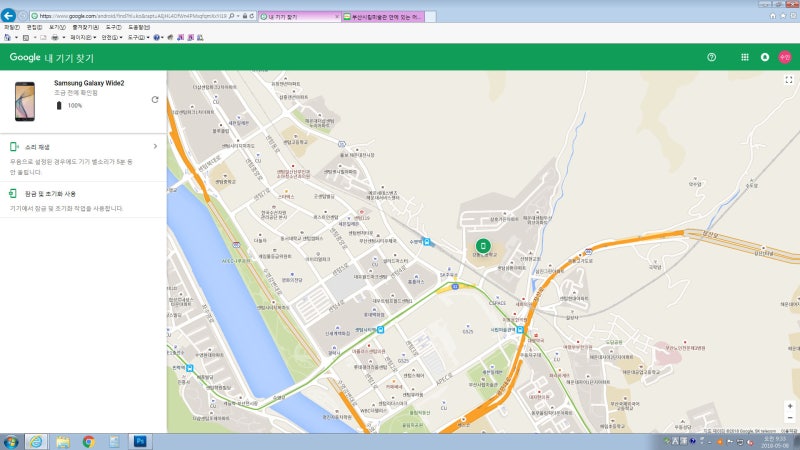Go back using the browser back arrow
Viewport: 800px width, 450px height.
click(x=8, y=15)
